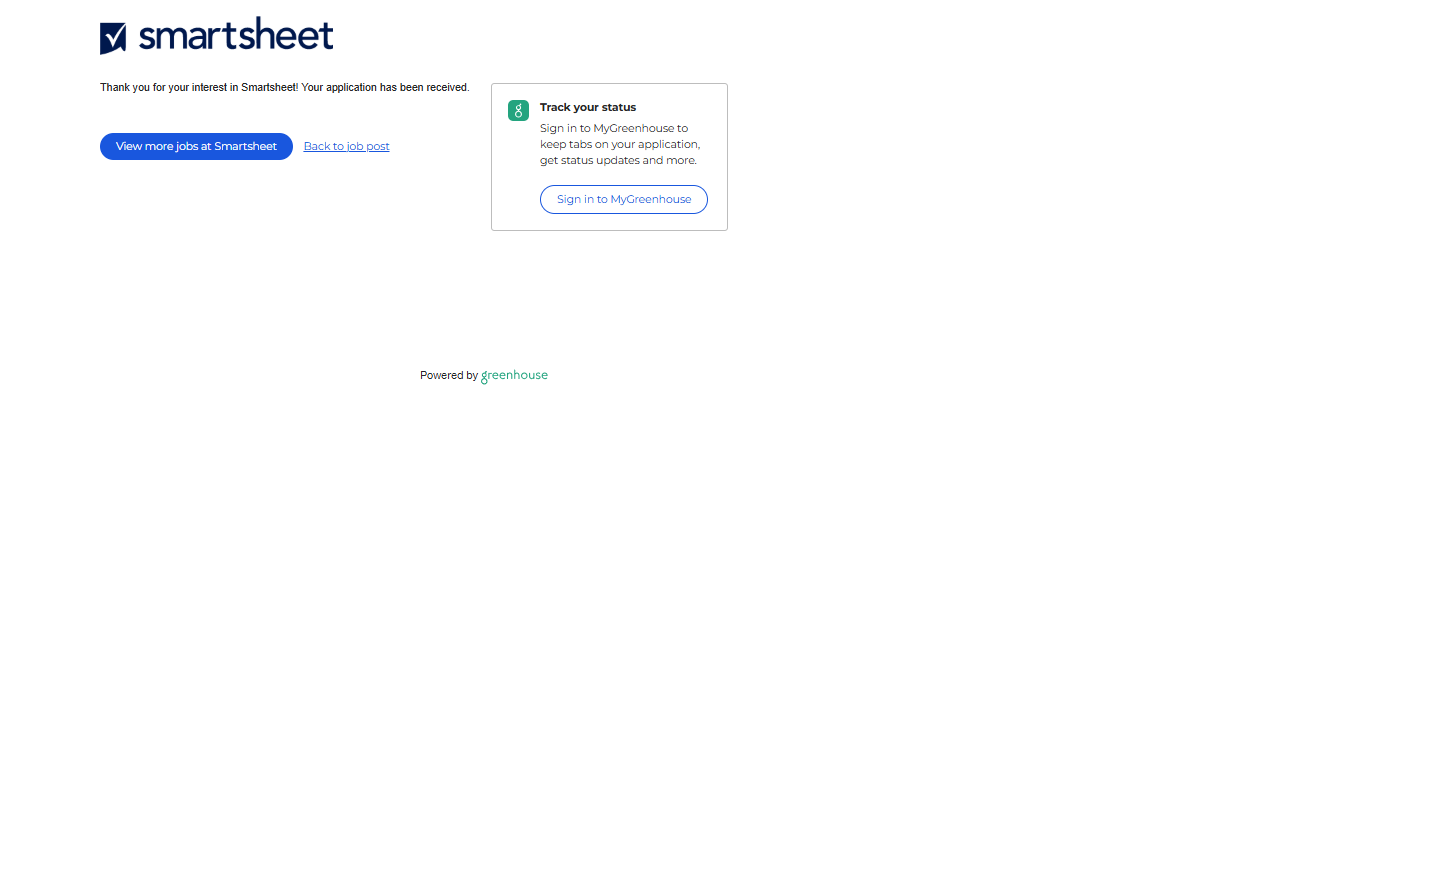
Task: Click the word Smartsheet! in confirmation message
Action: click(269, 88)
